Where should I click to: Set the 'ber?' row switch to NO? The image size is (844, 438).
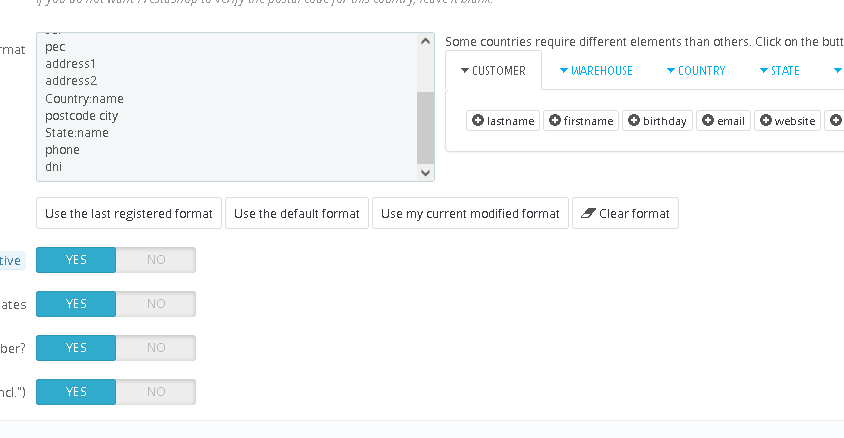click(x=156, y=348)
